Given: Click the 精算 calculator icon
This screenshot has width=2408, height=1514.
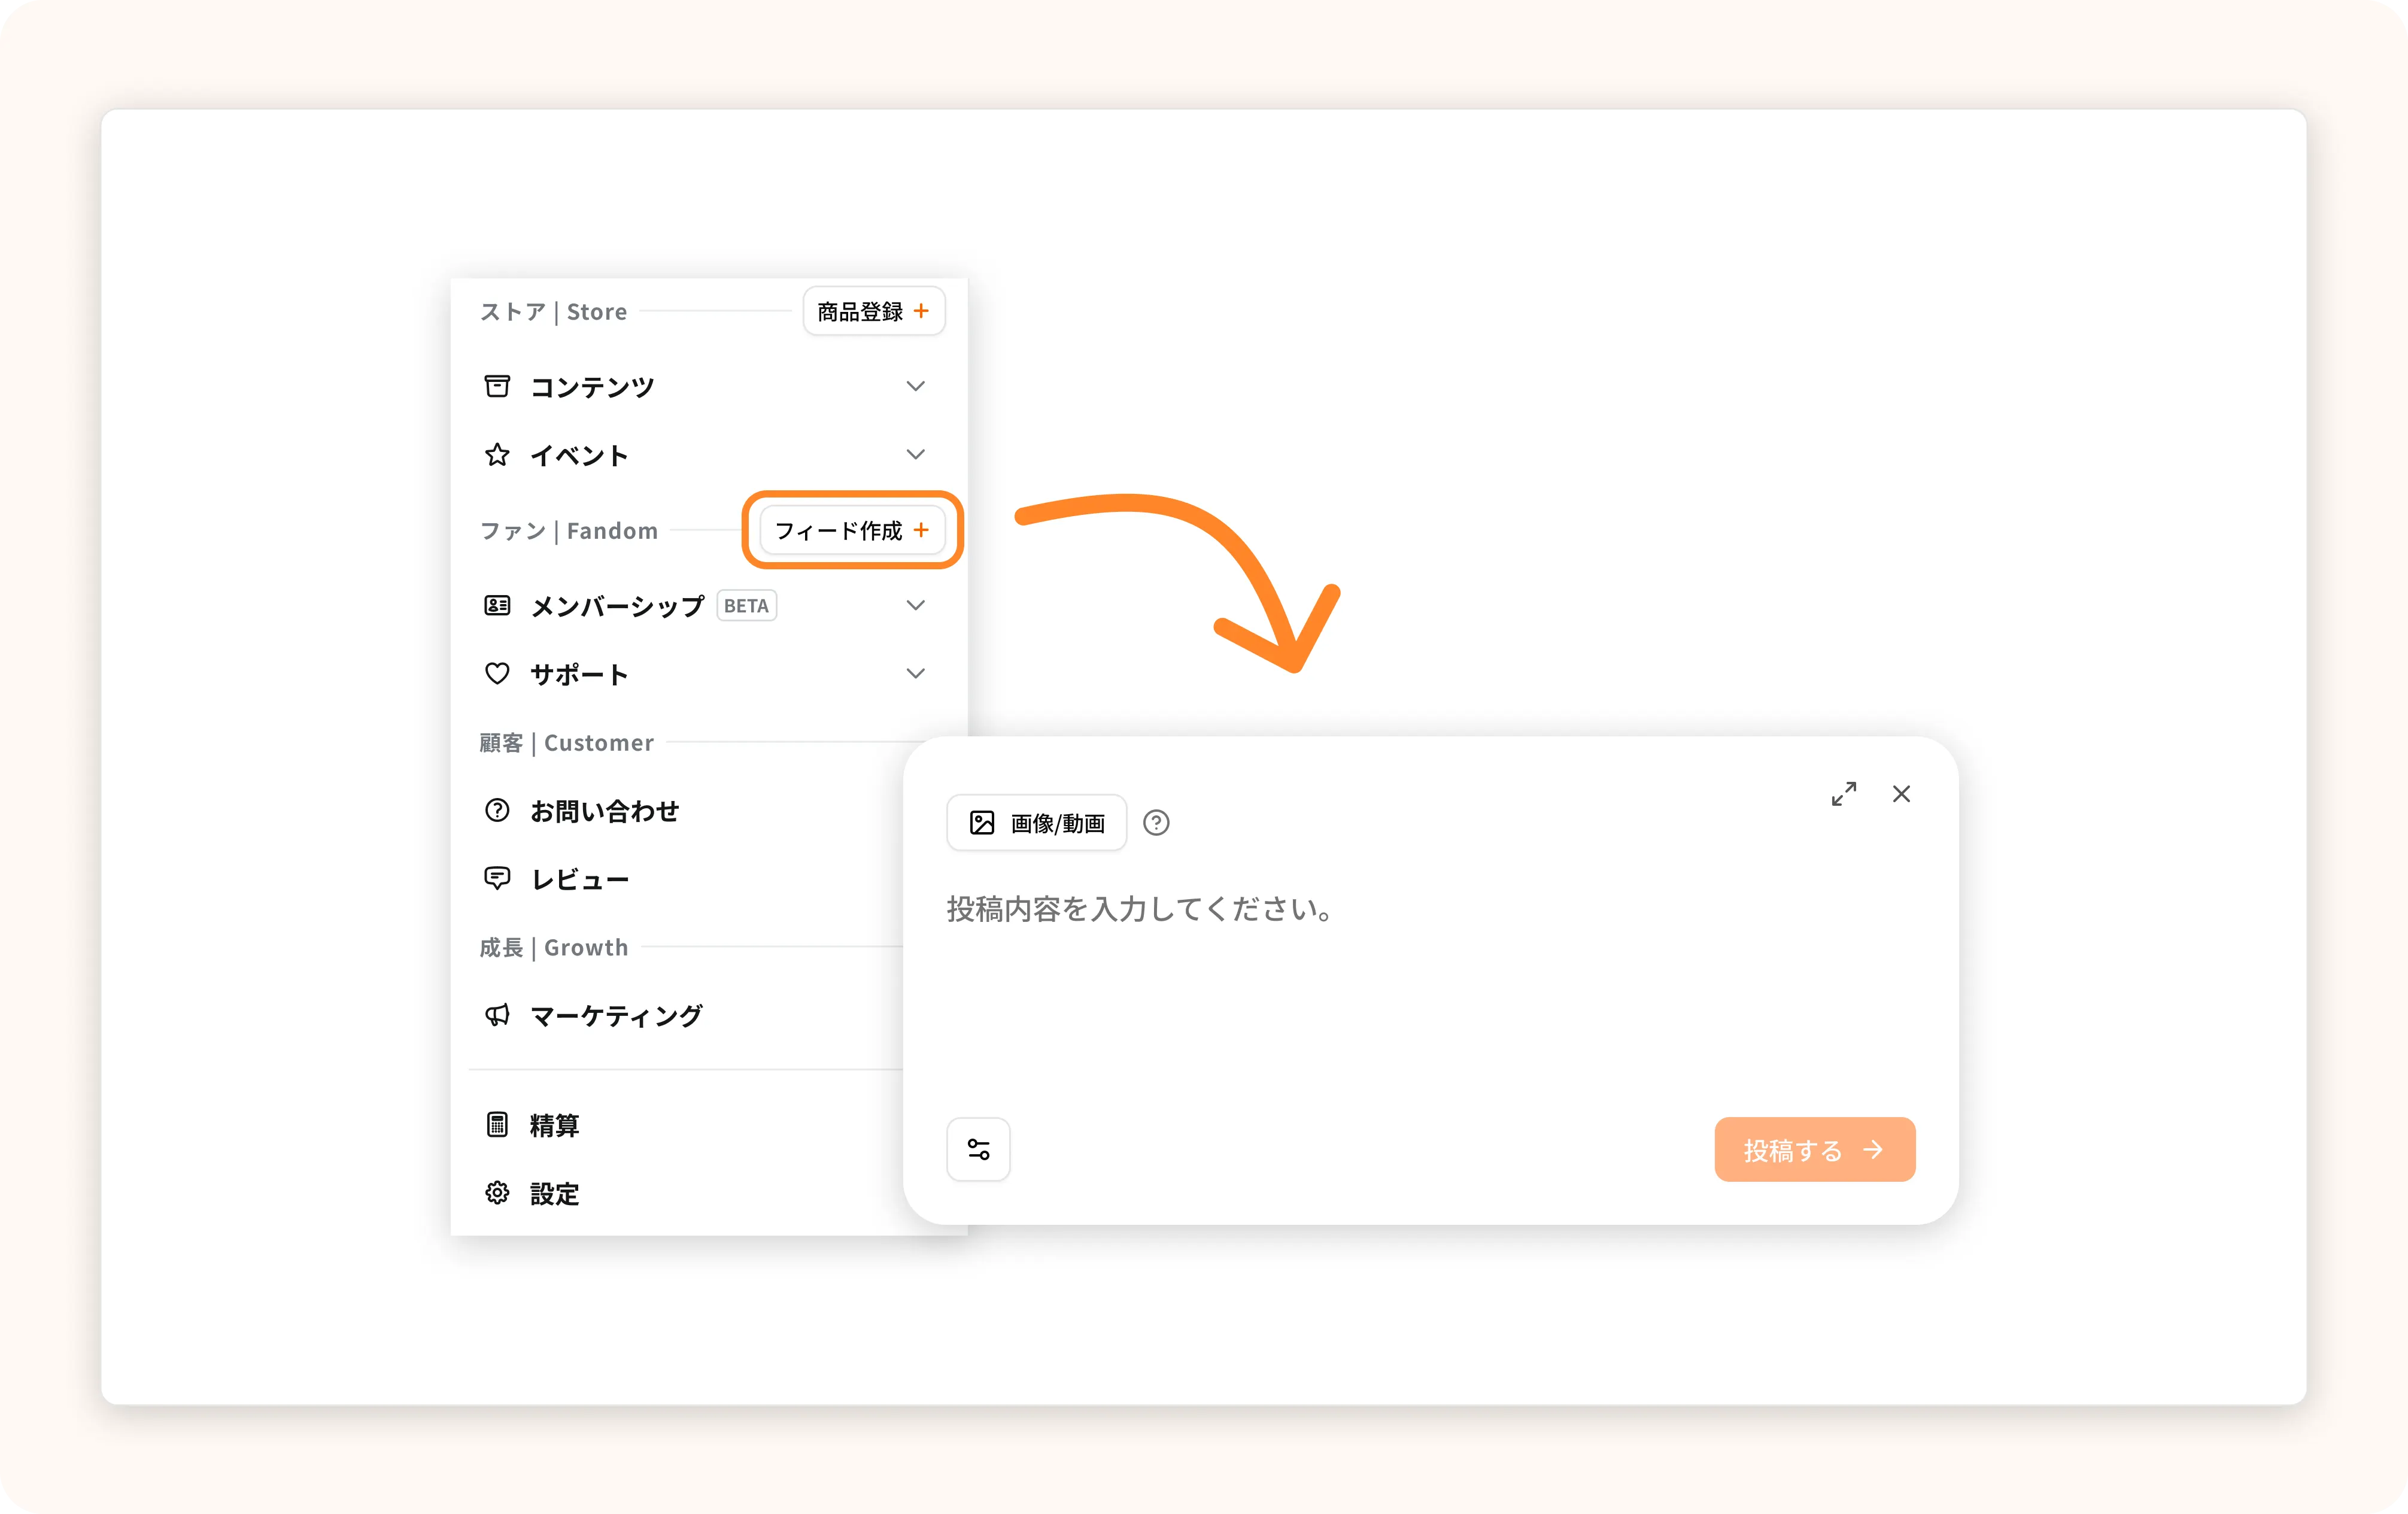Looking at the screenshot, I should point(497,1124).
